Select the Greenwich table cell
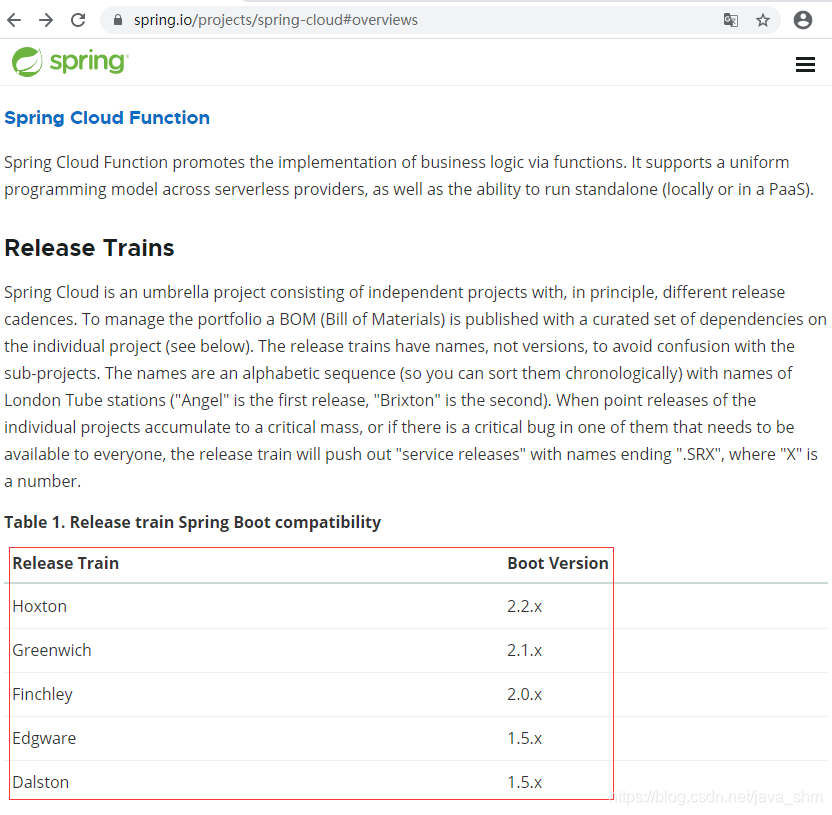 [x=52, y=650]
